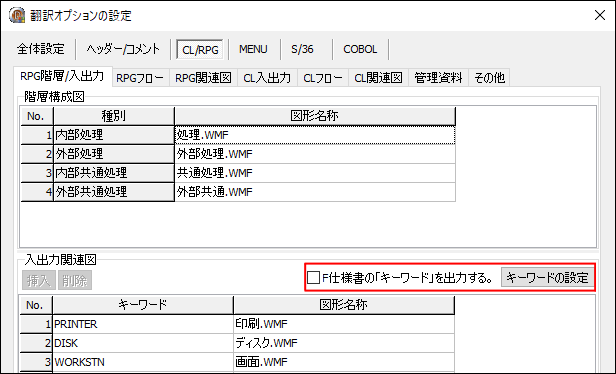Switch to the 全体設定 section

pos(41,49)
